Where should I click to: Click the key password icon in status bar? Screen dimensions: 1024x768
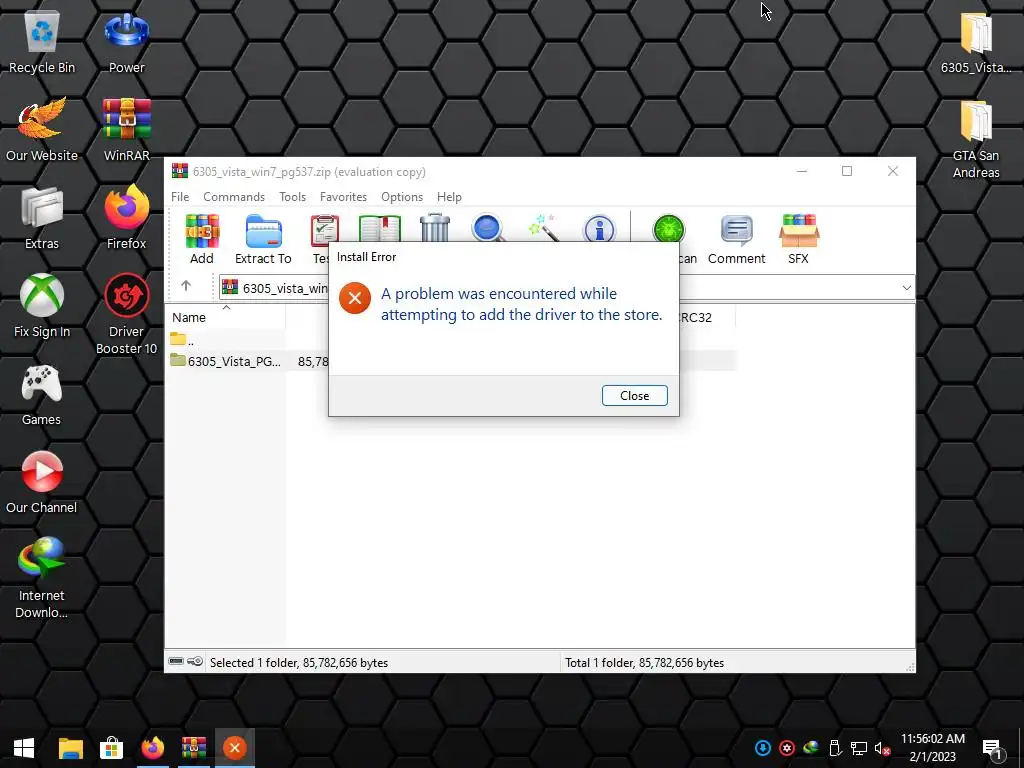click(x=195, y=662)
